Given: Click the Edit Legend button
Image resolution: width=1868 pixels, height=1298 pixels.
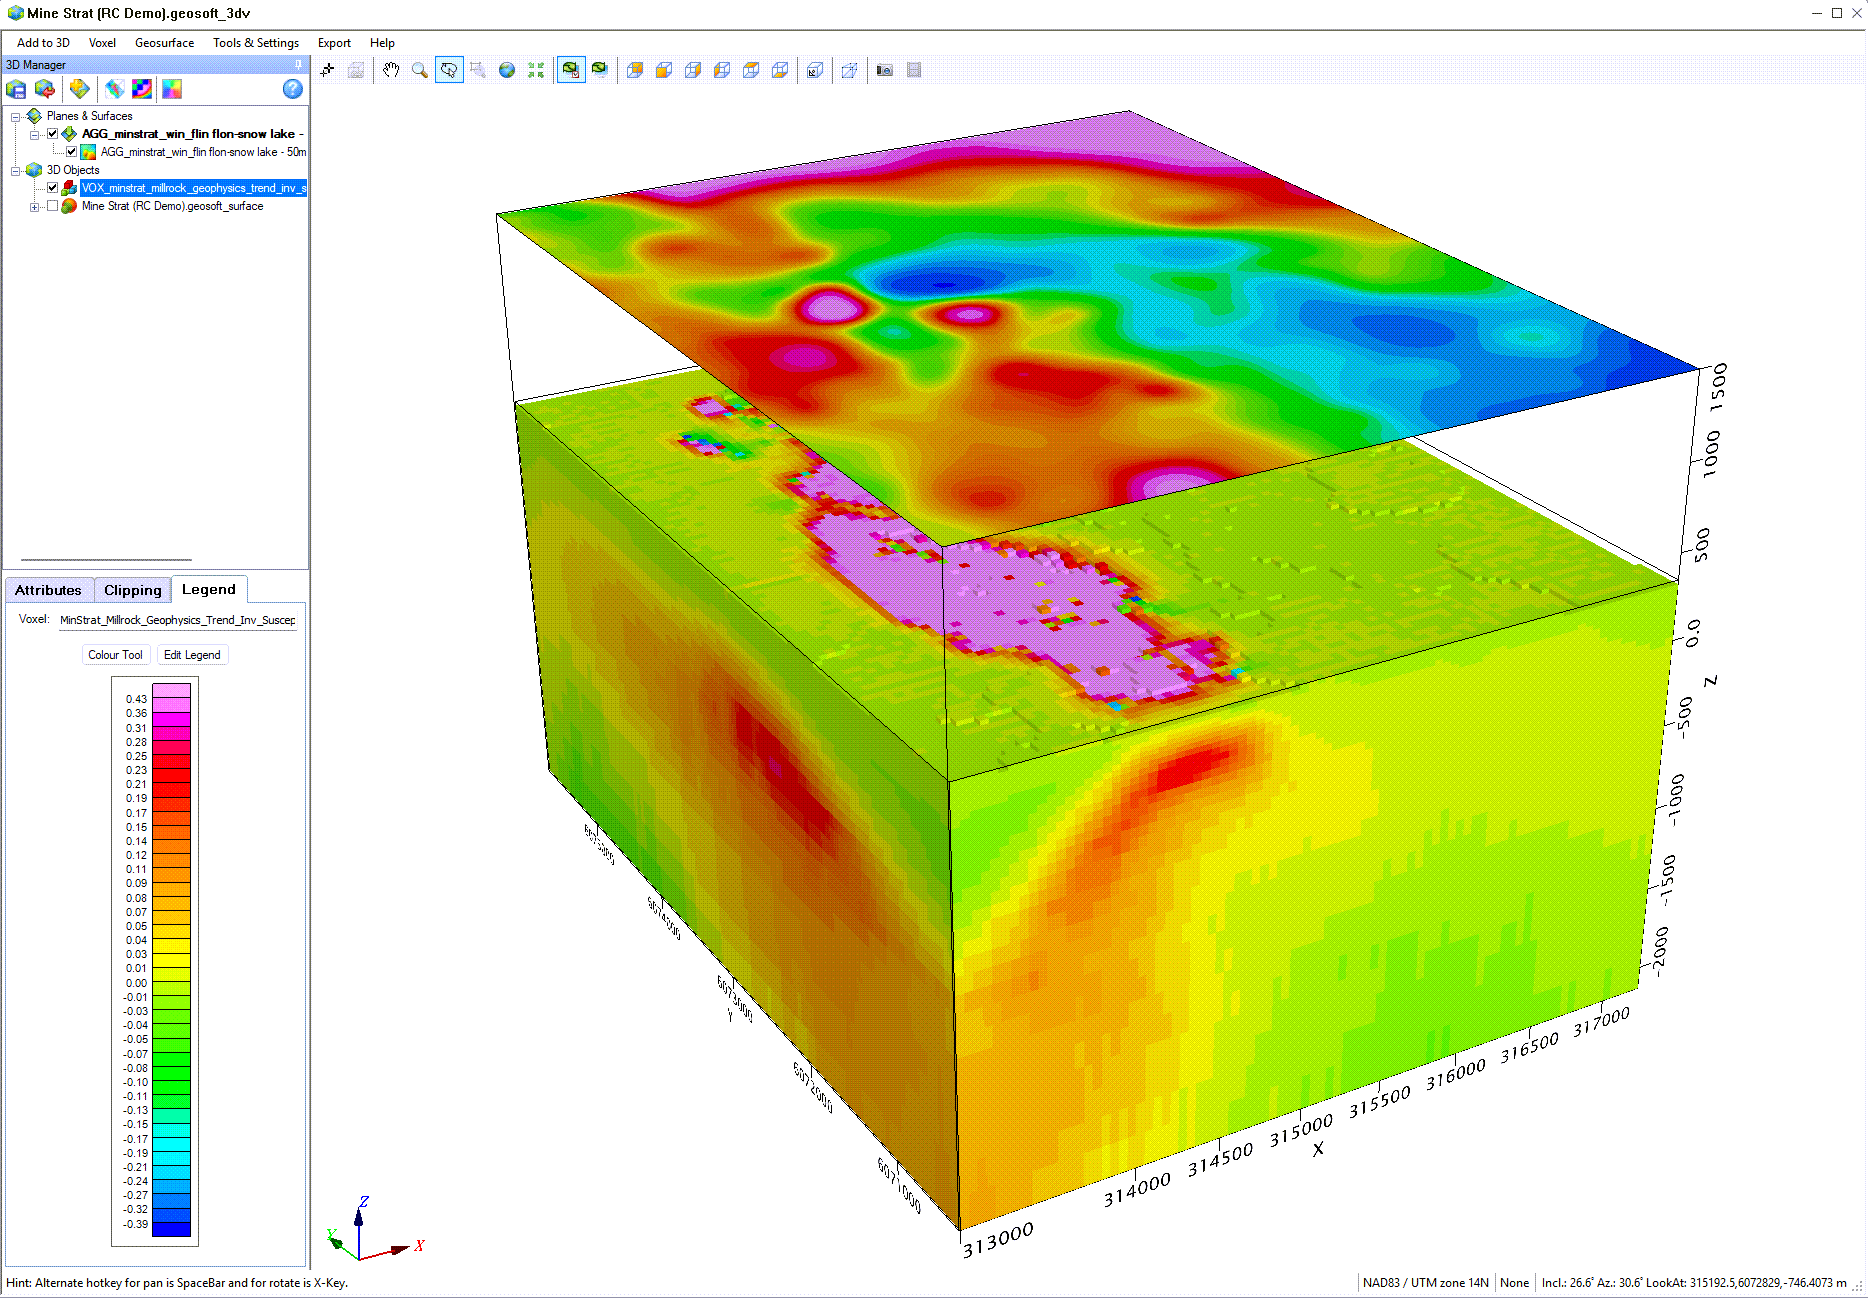Looking at the screenshot, I should (192, 655).
